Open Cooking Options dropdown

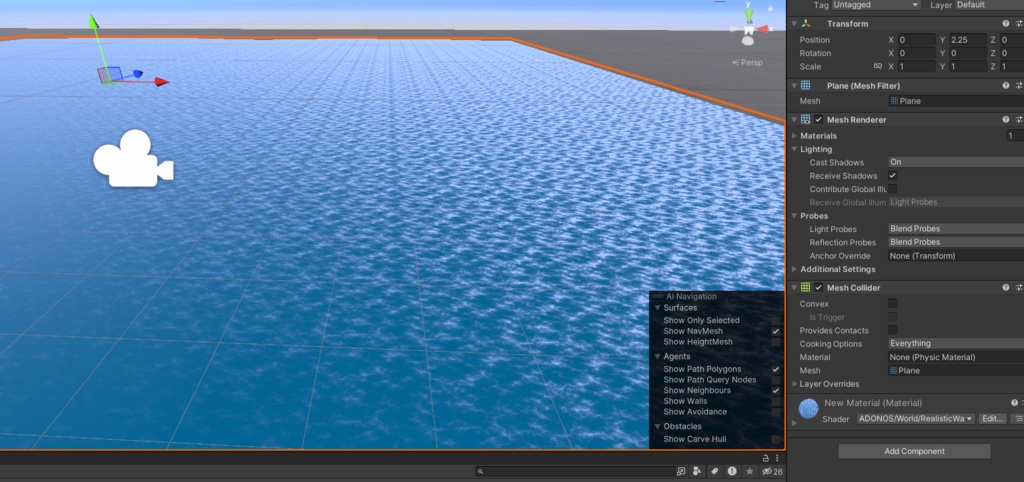955,344
